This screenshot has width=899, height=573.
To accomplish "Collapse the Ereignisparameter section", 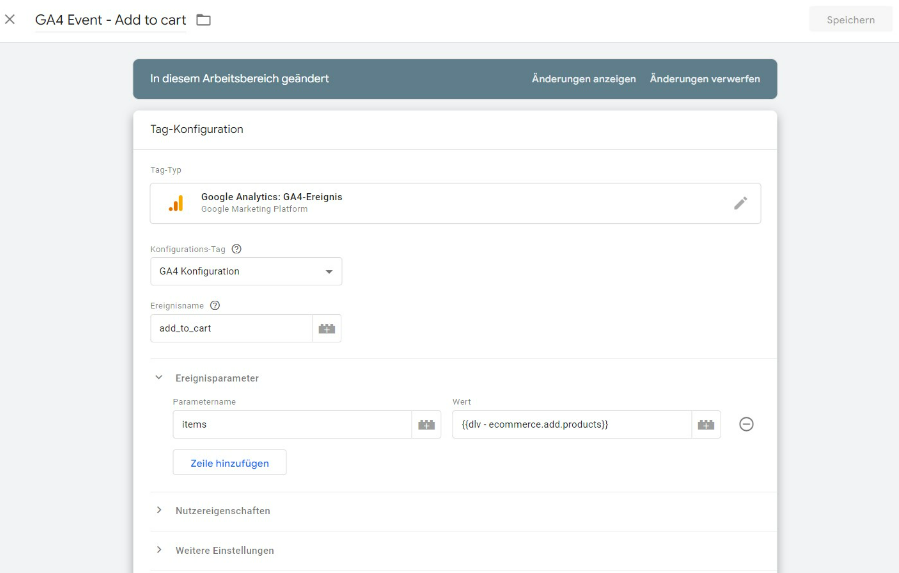I will pos(159,378).
